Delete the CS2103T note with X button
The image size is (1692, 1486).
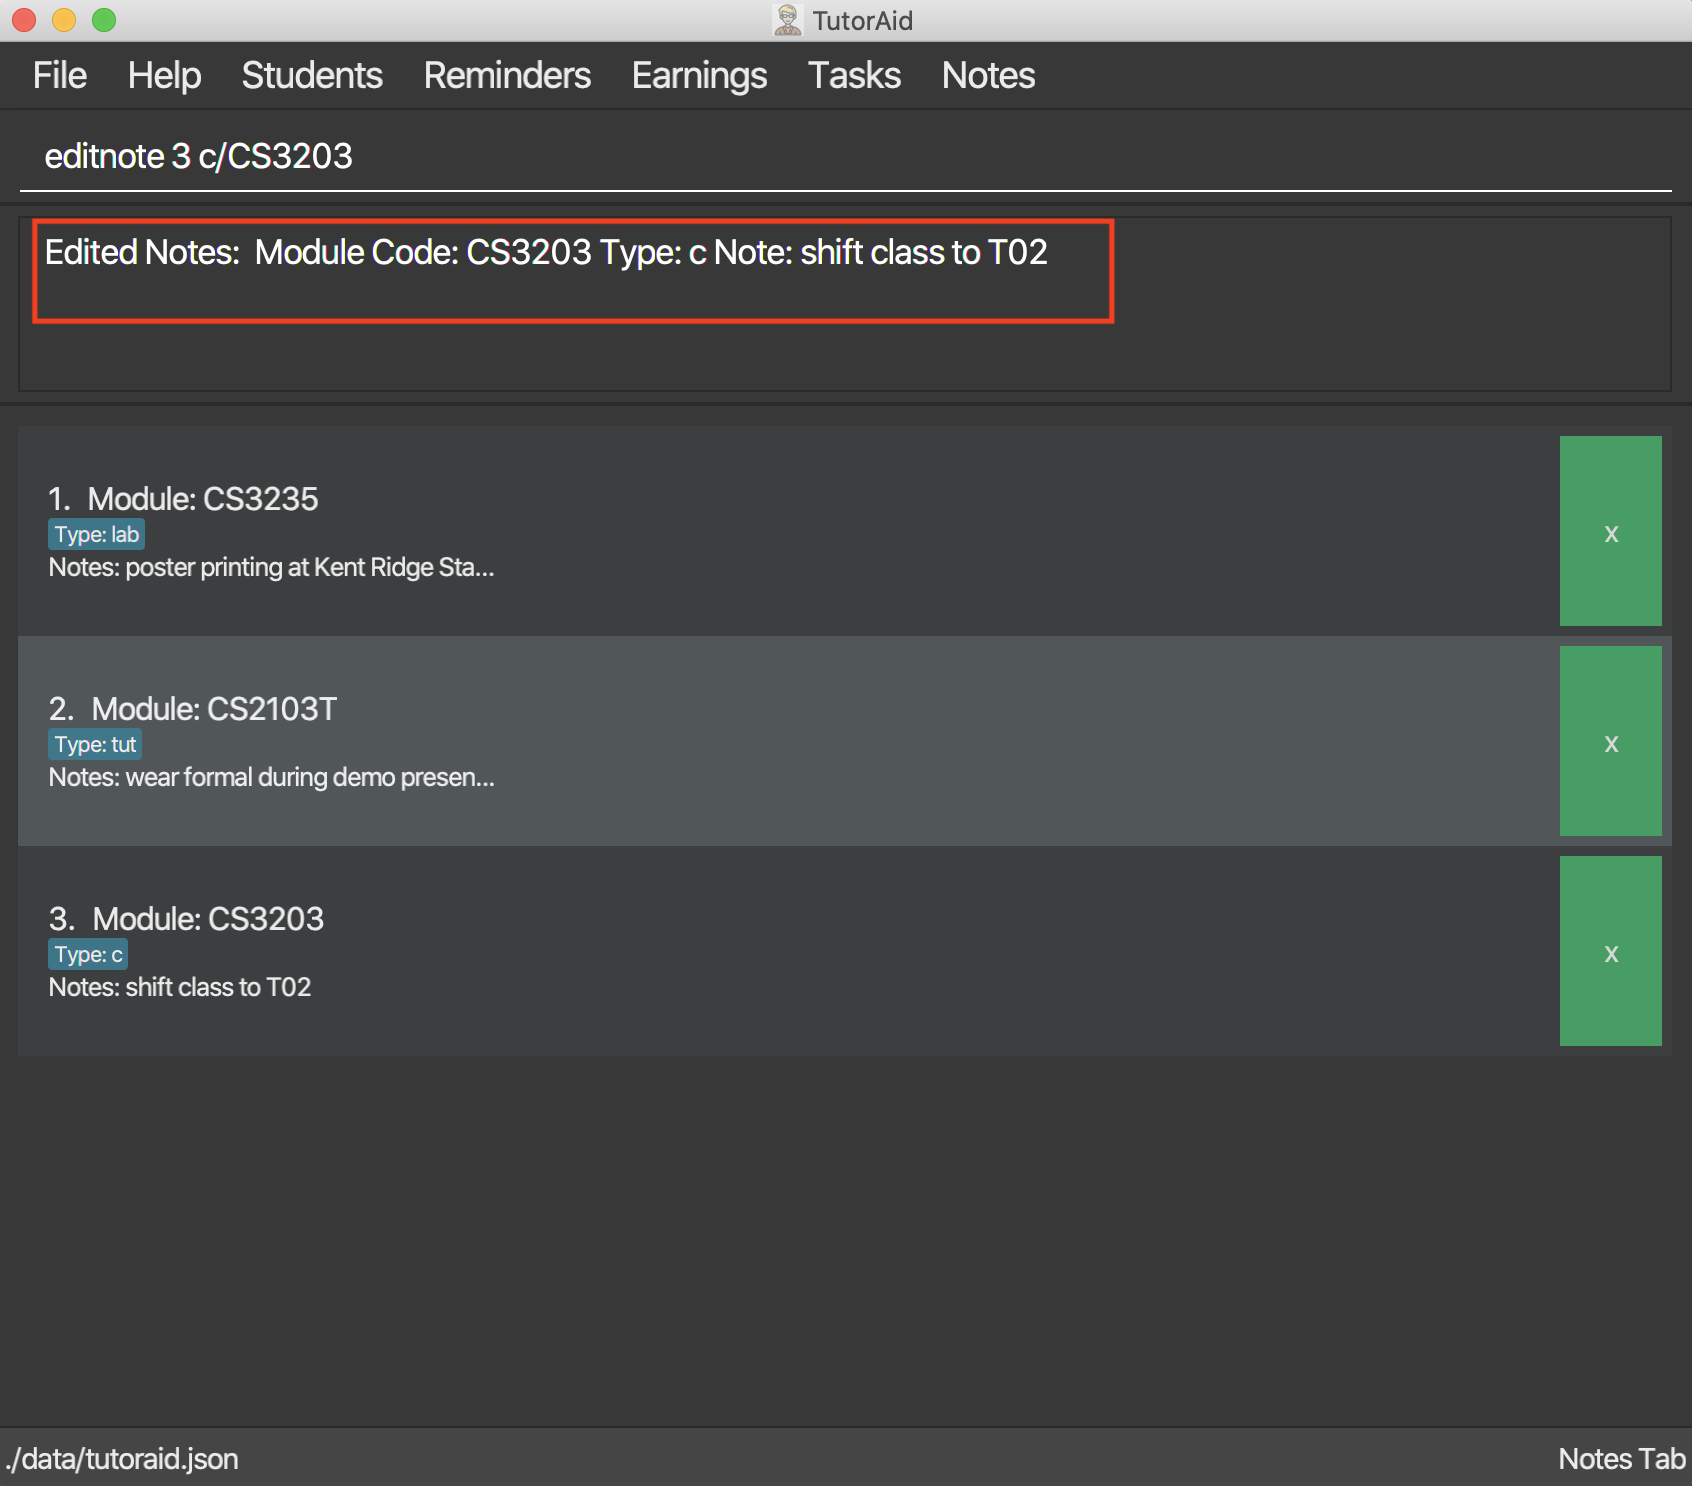[x=1610, y=741]
